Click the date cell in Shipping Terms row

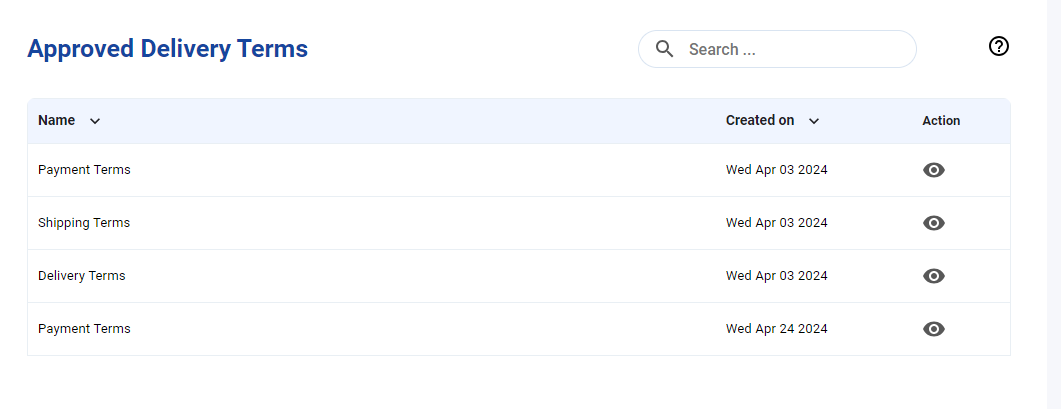(x=777, y=223)
